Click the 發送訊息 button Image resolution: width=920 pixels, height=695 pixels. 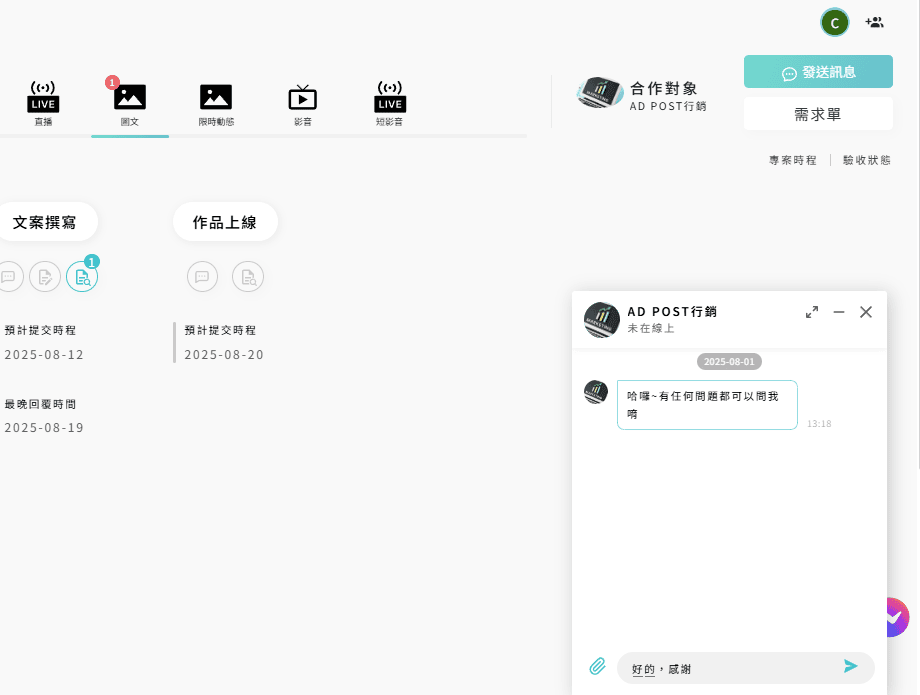(818, 72)
